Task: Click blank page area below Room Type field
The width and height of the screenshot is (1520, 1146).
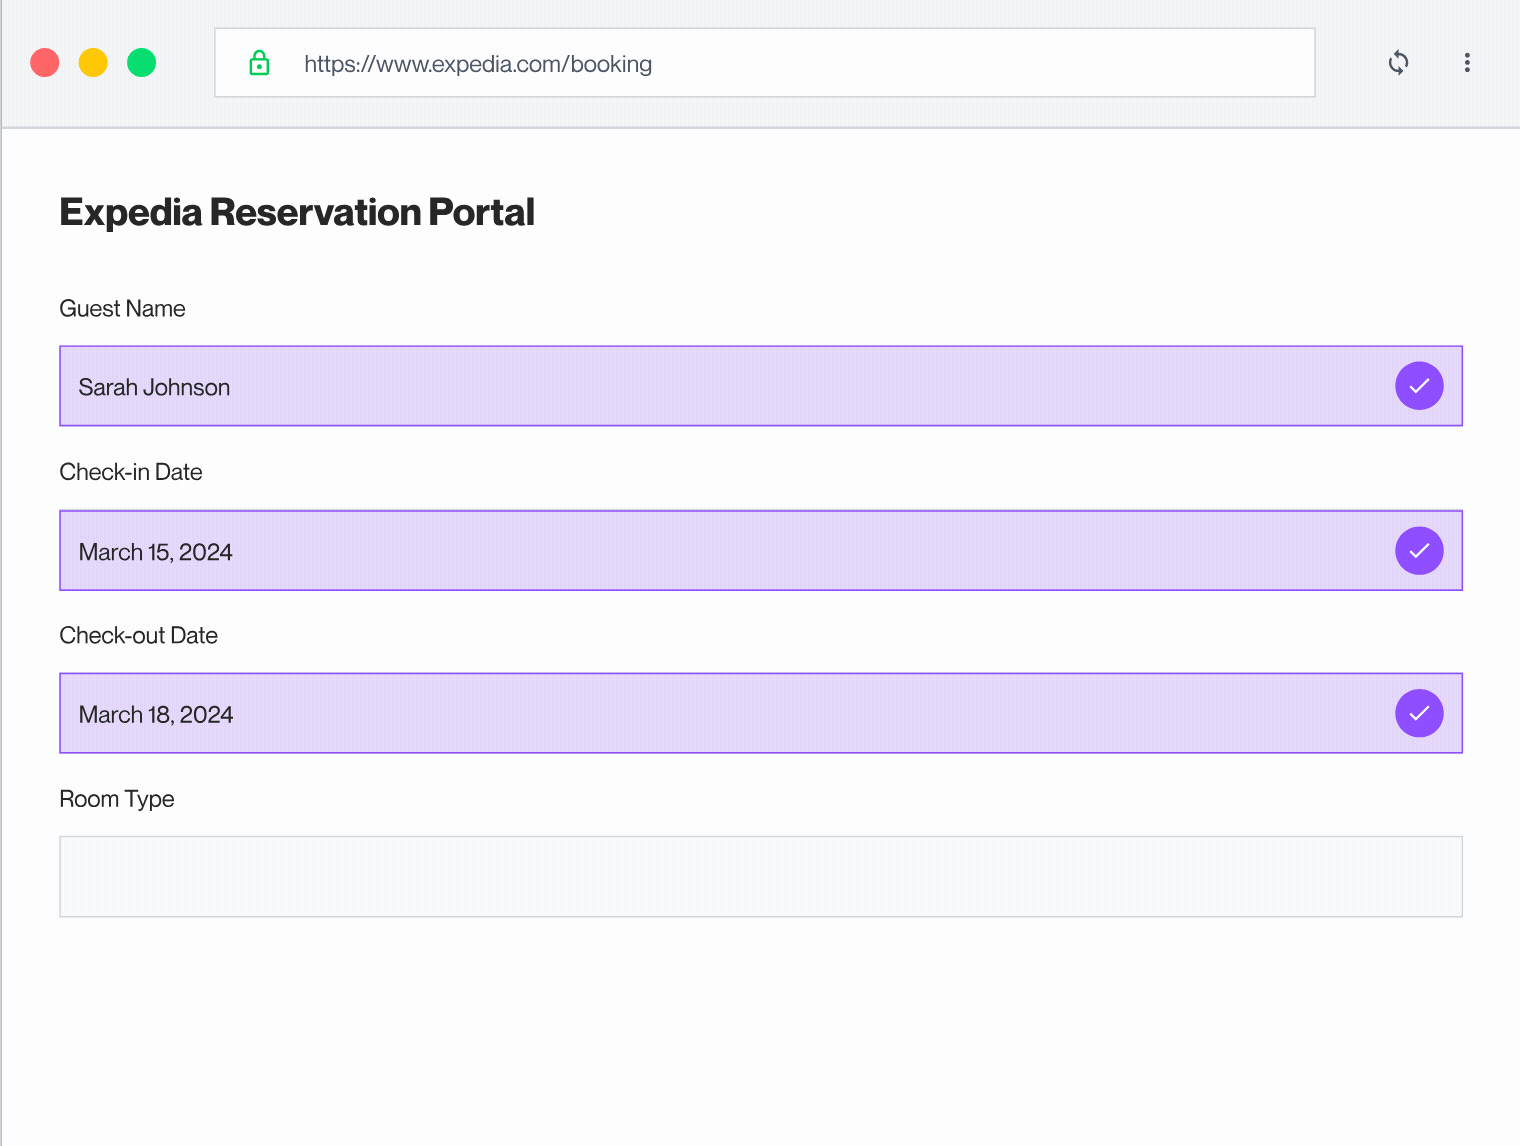Action: tap(760, 1030)
